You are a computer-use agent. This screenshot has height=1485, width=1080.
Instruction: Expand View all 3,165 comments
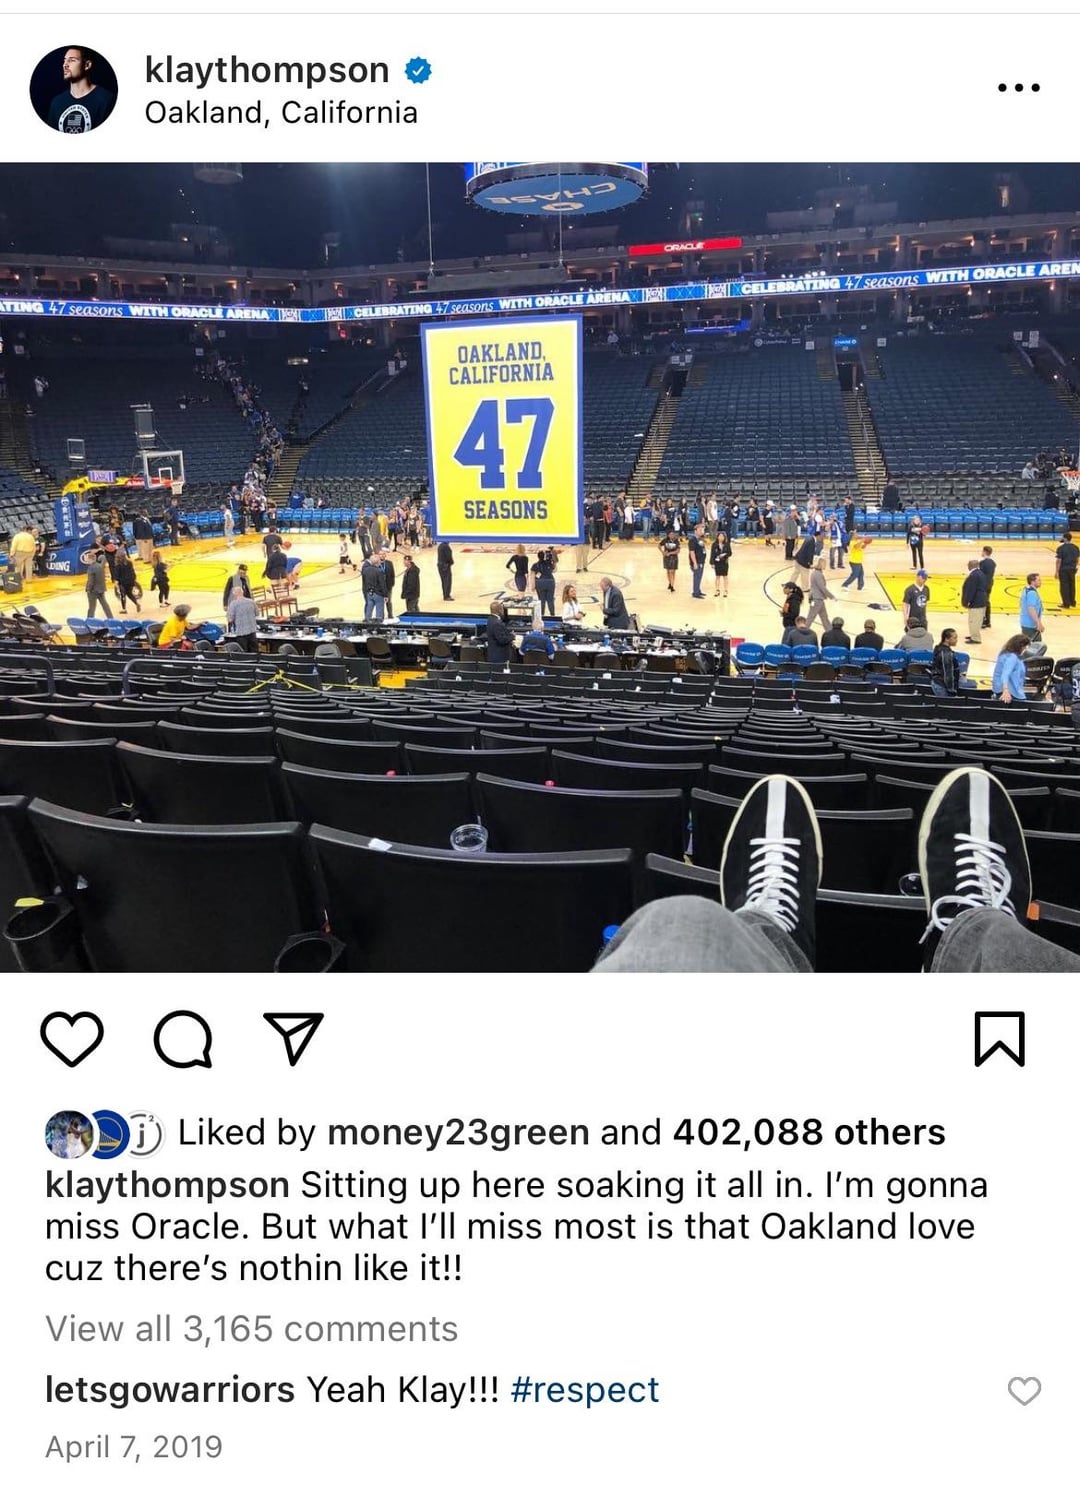coord(251,1329)
